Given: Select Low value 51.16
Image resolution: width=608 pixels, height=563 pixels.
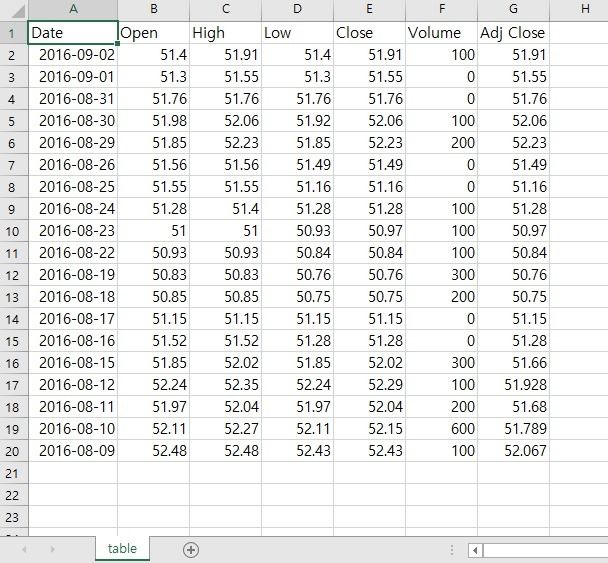Looking at the screenshot, I should [x=297, y=187].
